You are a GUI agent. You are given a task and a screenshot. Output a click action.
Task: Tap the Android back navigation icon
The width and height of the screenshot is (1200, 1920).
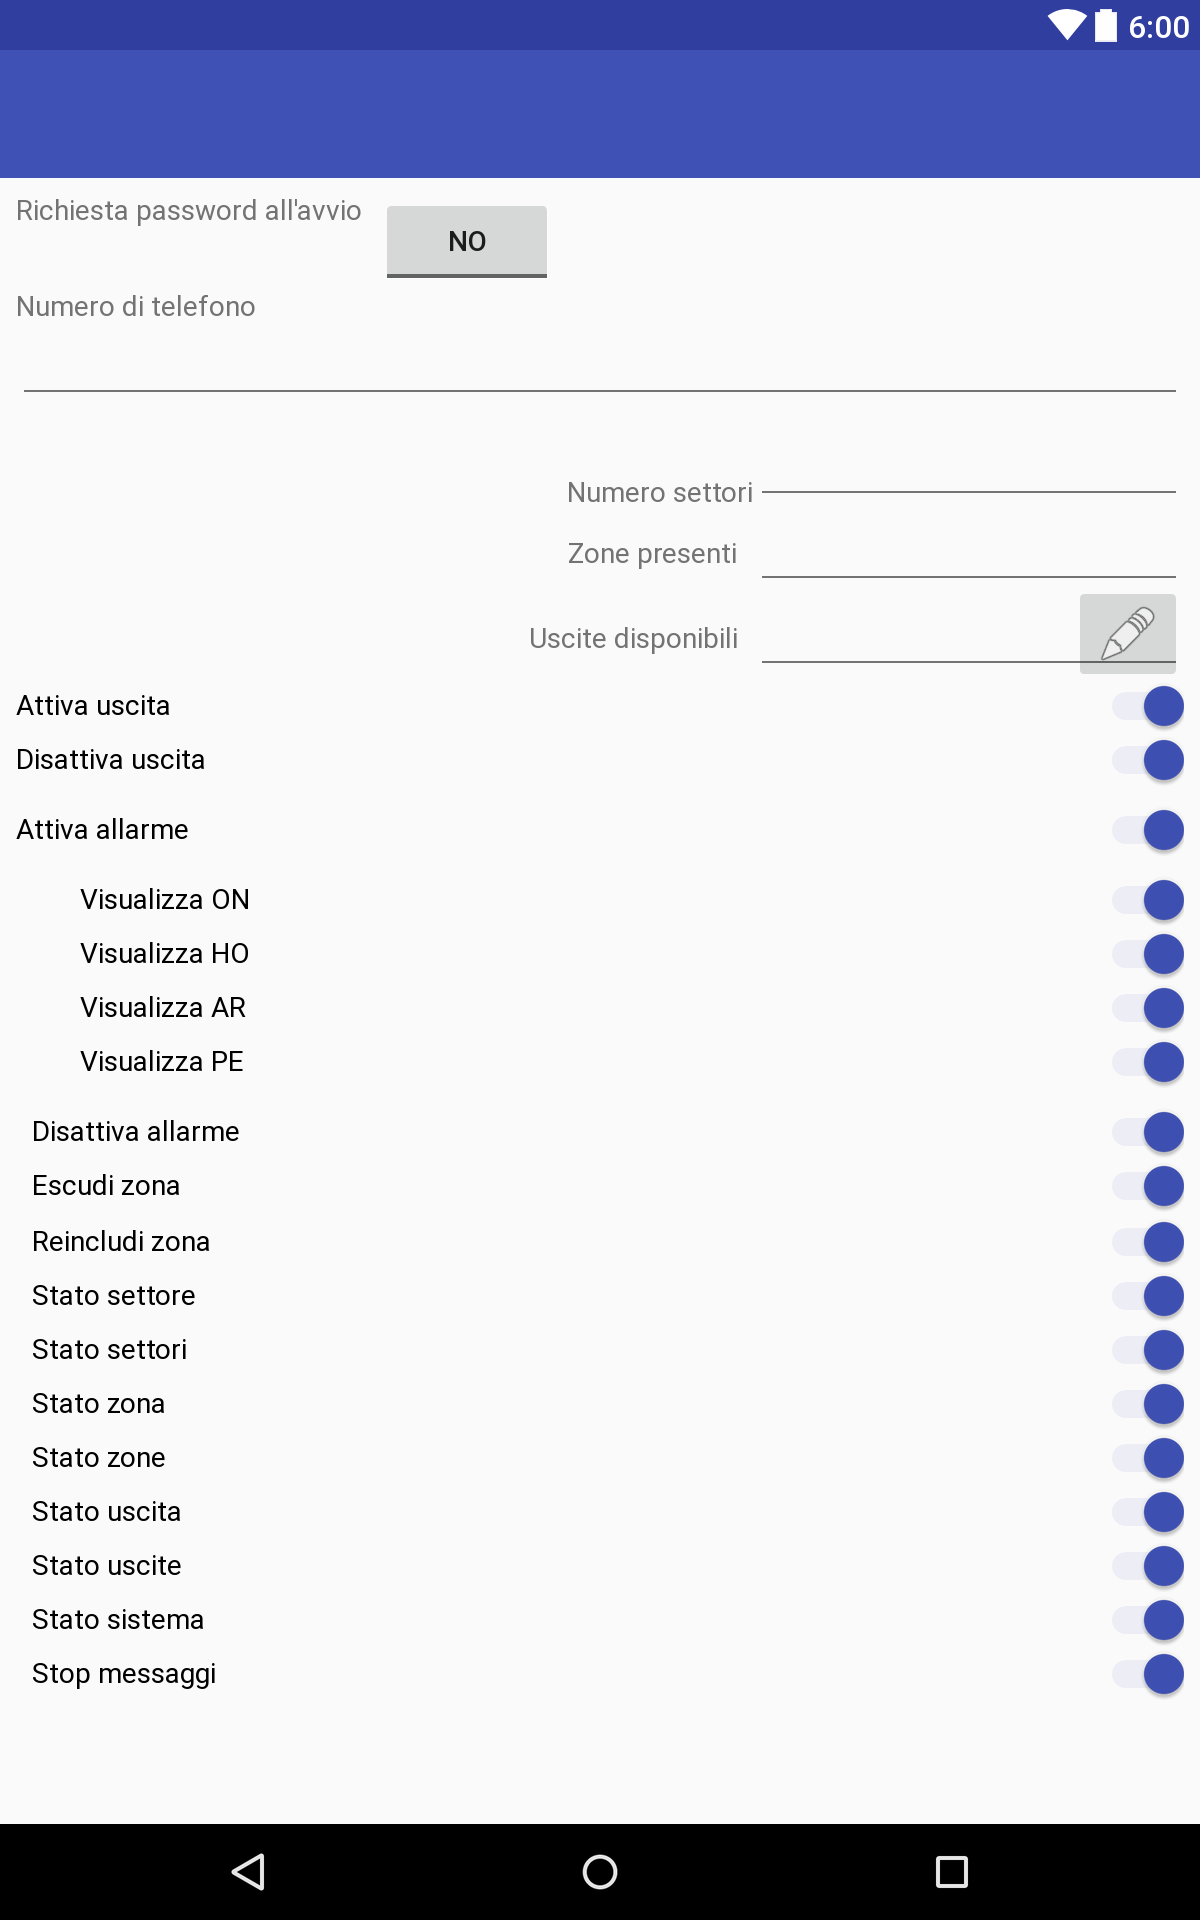248,1871
